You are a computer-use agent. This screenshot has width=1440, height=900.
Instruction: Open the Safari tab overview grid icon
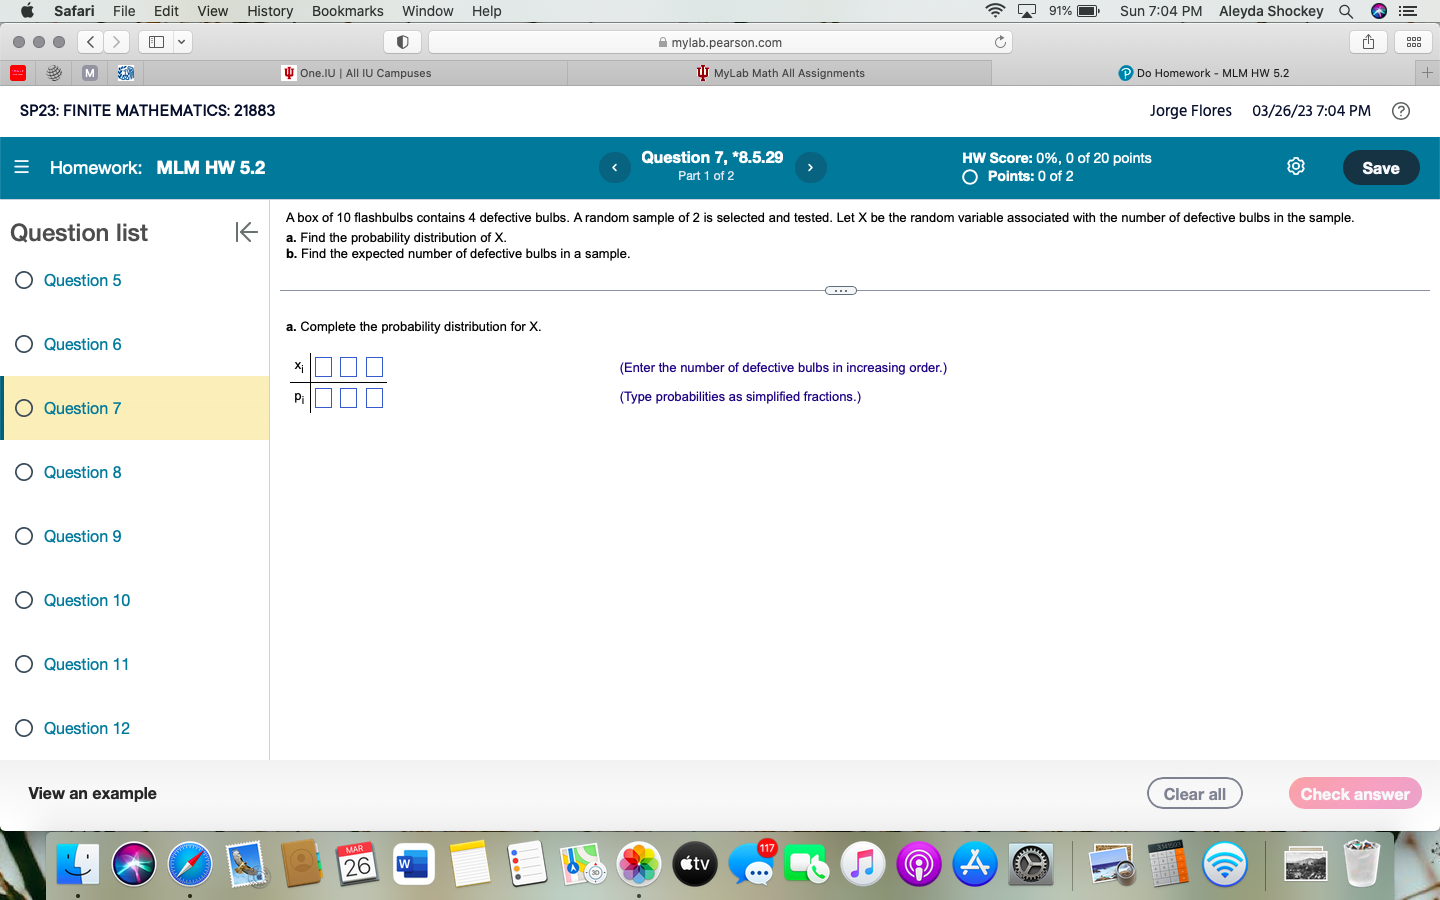[1412, 41]
